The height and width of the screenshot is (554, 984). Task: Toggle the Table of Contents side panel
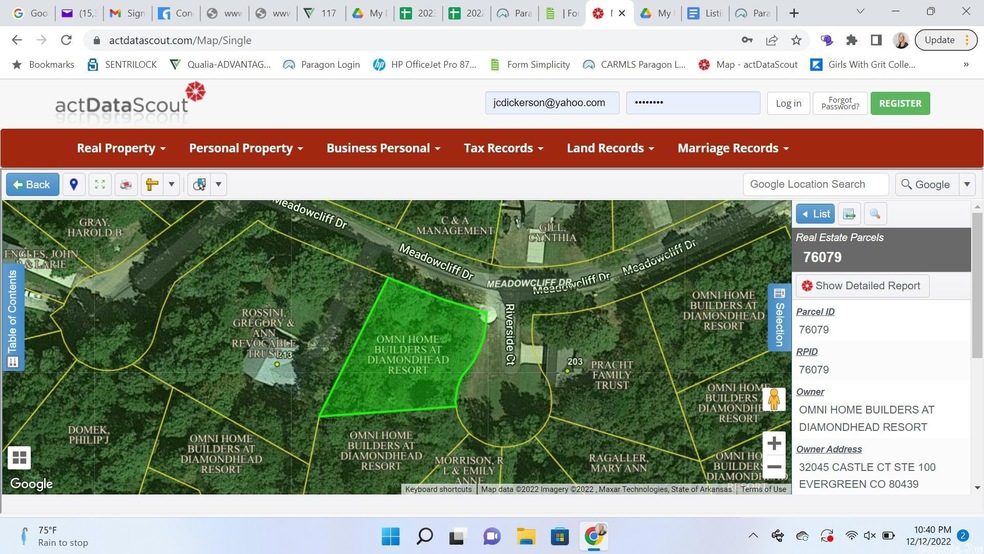(13, 318)
